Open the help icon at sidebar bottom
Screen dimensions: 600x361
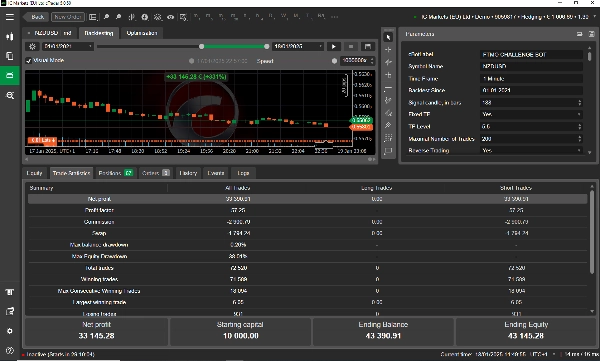(10, 350)
